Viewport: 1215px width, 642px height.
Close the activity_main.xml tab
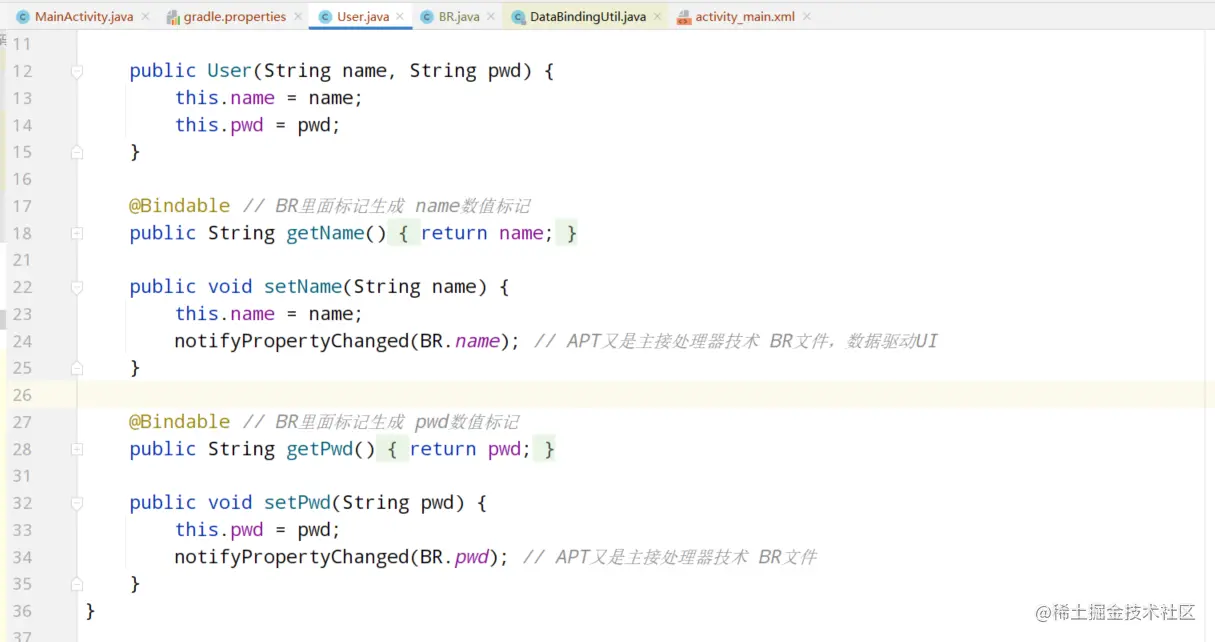[806, 17]
